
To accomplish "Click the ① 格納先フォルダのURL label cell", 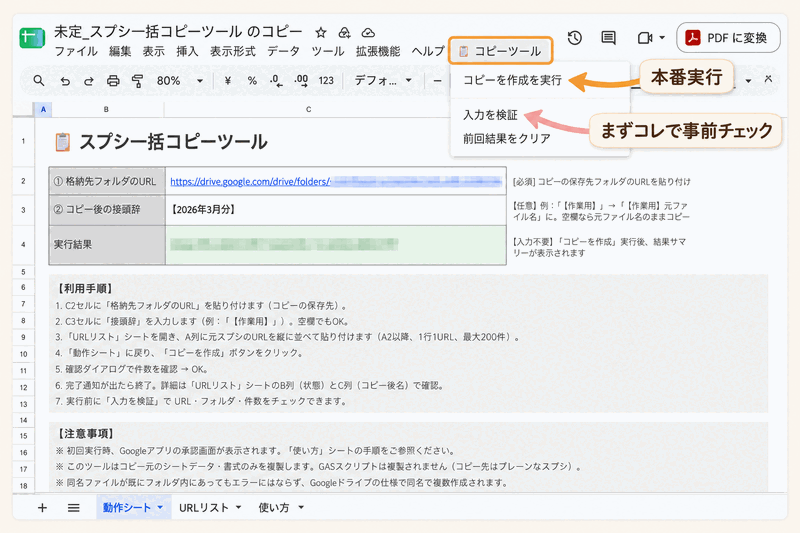I will [107, 181].
